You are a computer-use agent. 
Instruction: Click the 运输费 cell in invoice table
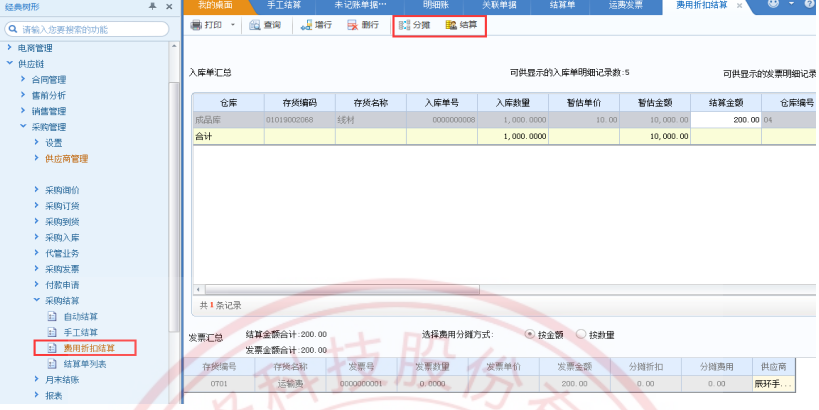tap(290, 383)
